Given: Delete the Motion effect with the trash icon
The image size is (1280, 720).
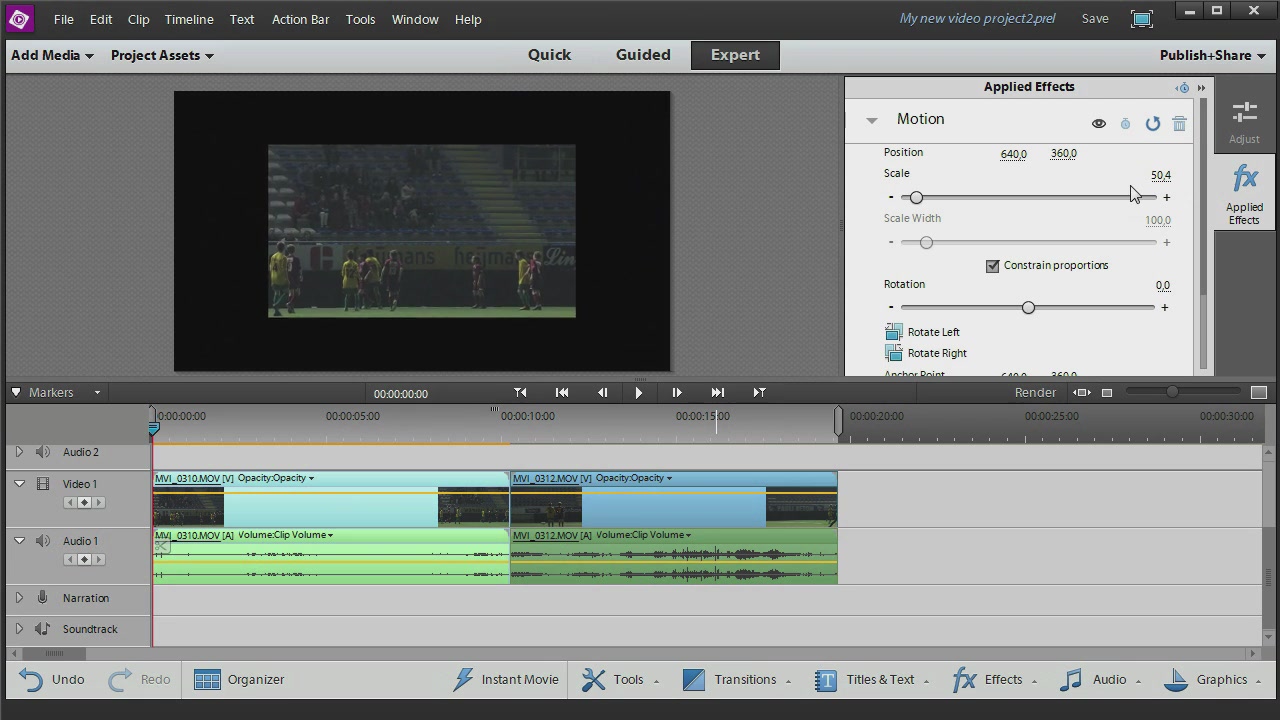Looking at the screenshot, I should tap(1179, 124).
